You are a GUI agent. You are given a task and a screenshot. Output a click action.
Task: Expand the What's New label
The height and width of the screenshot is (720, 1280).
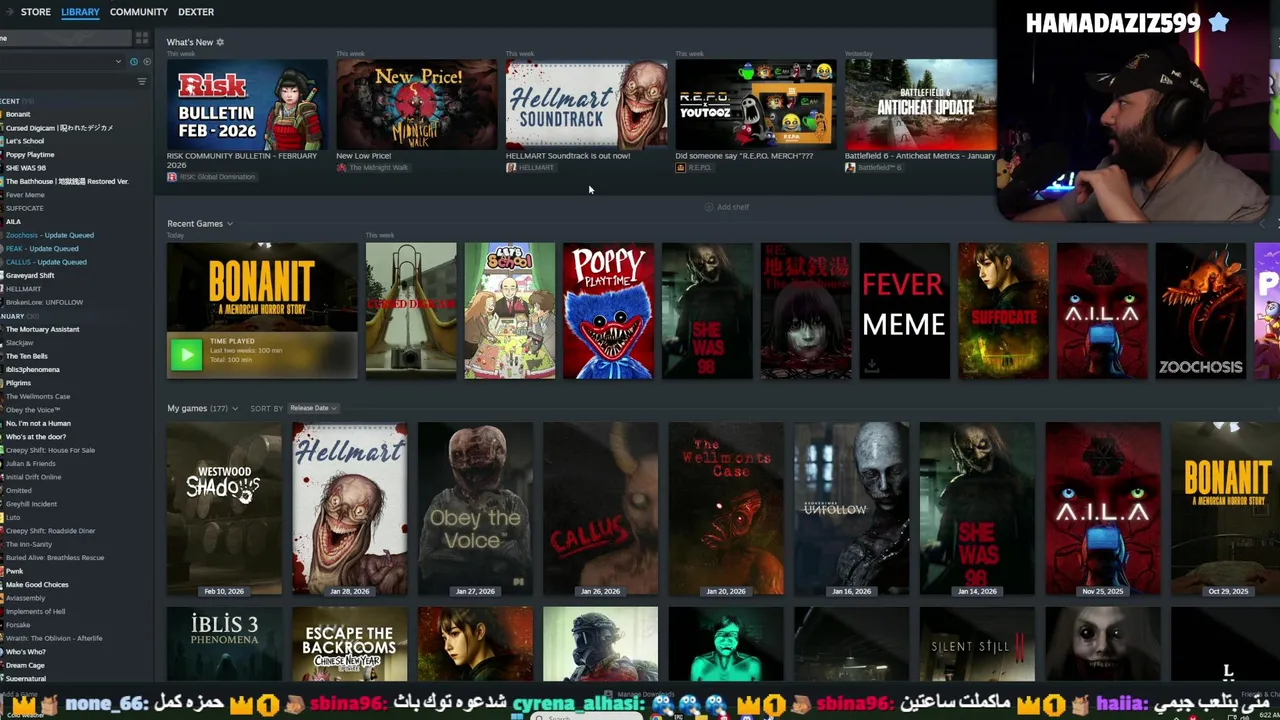click(x=189, y=42)
